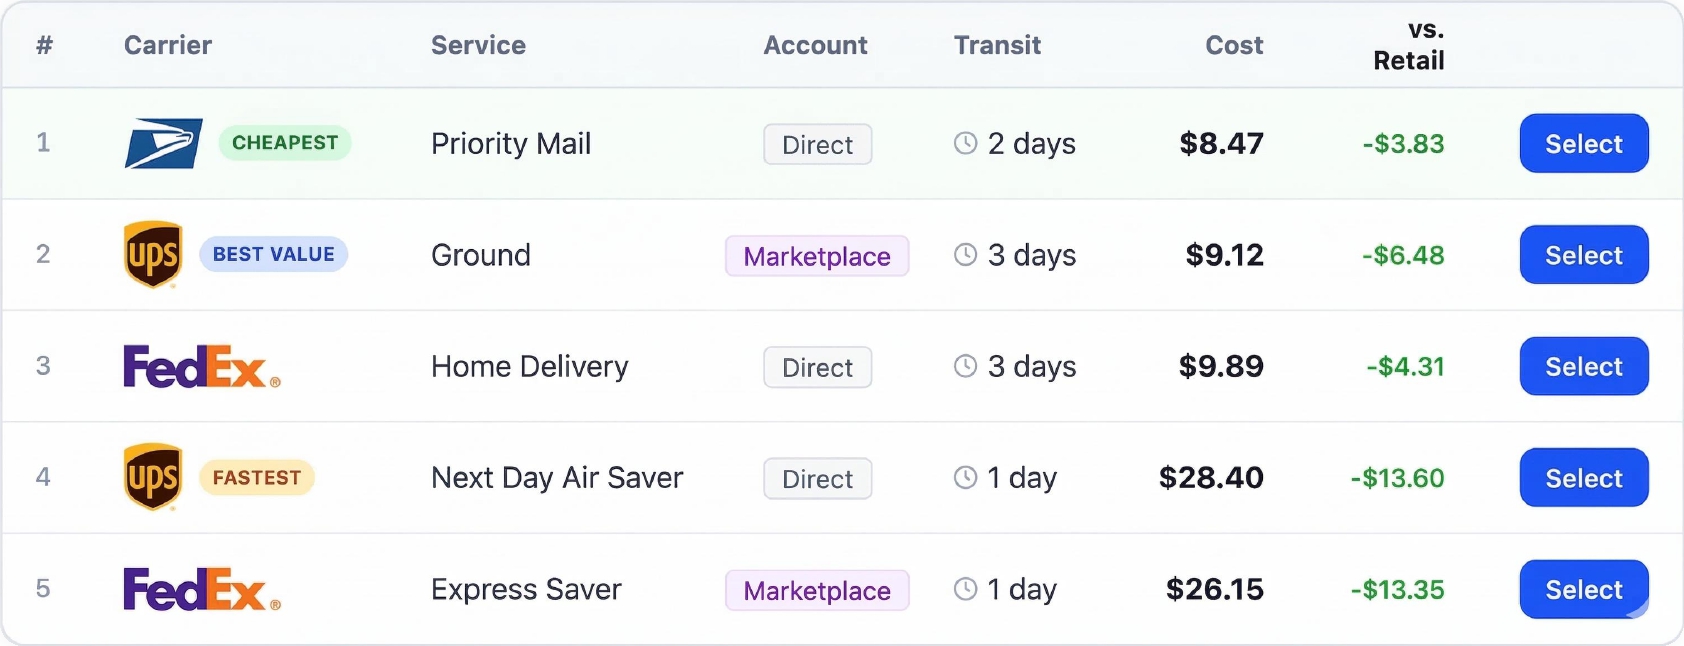The height and width of the screenshot is (646, 1684).
Task: Click the USPS eagle logo
Action: (163, 143)
